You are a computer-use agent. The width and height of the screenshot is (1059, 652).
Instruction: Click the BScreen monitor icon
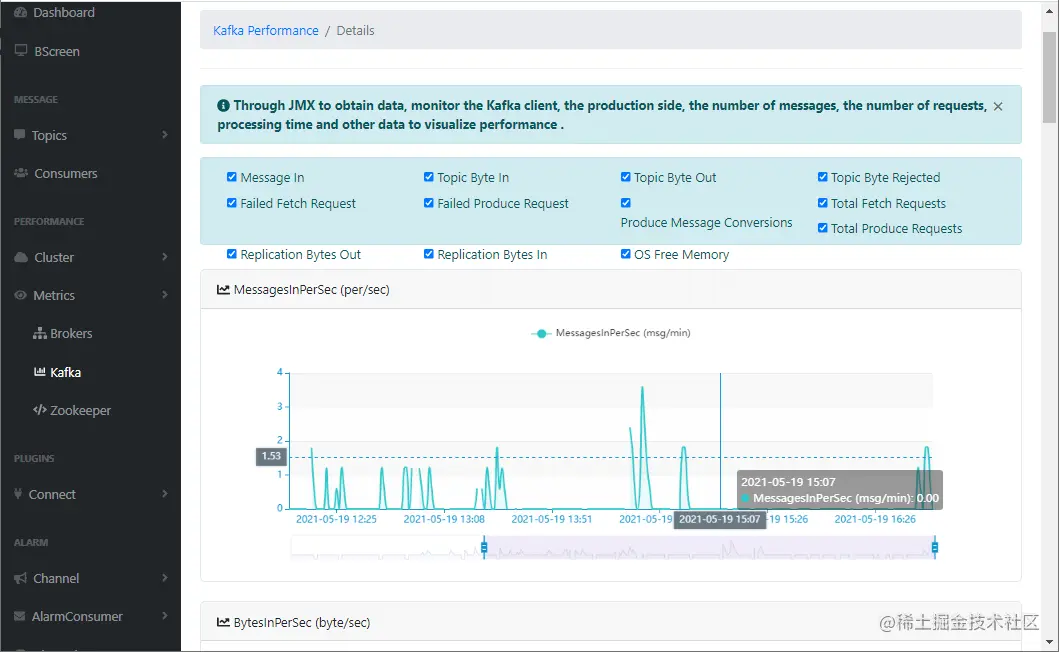pos(21,51)
